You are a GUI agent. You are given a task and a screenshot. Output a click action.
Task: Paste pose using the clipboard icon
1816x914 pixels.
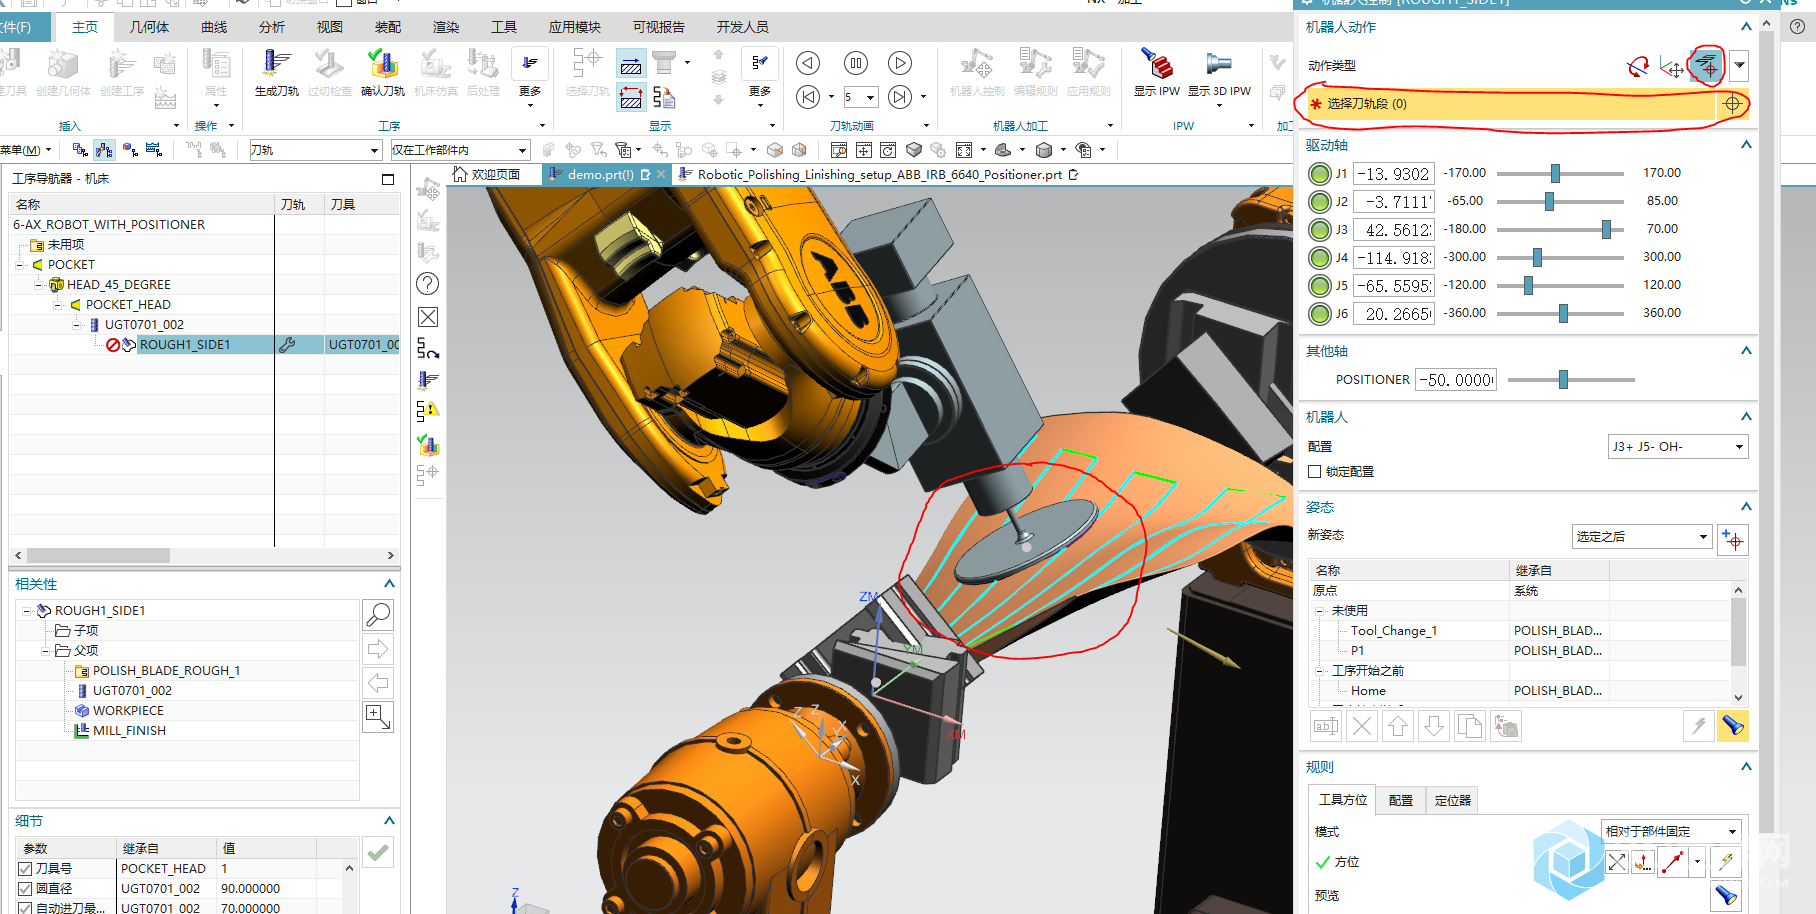(x=1506, y=727)
